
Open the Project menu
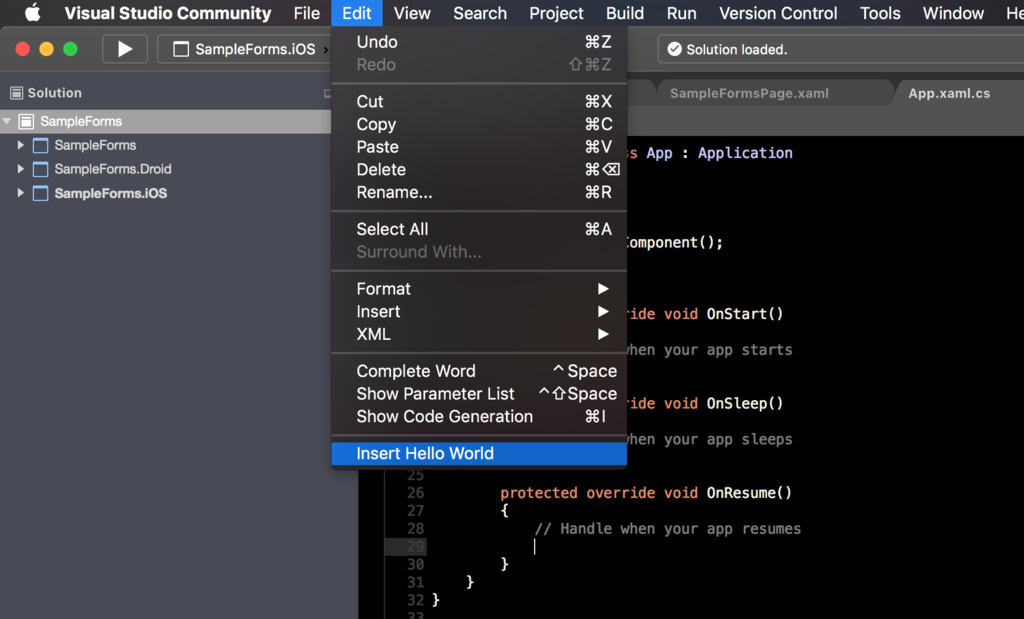tap(556, 13)
